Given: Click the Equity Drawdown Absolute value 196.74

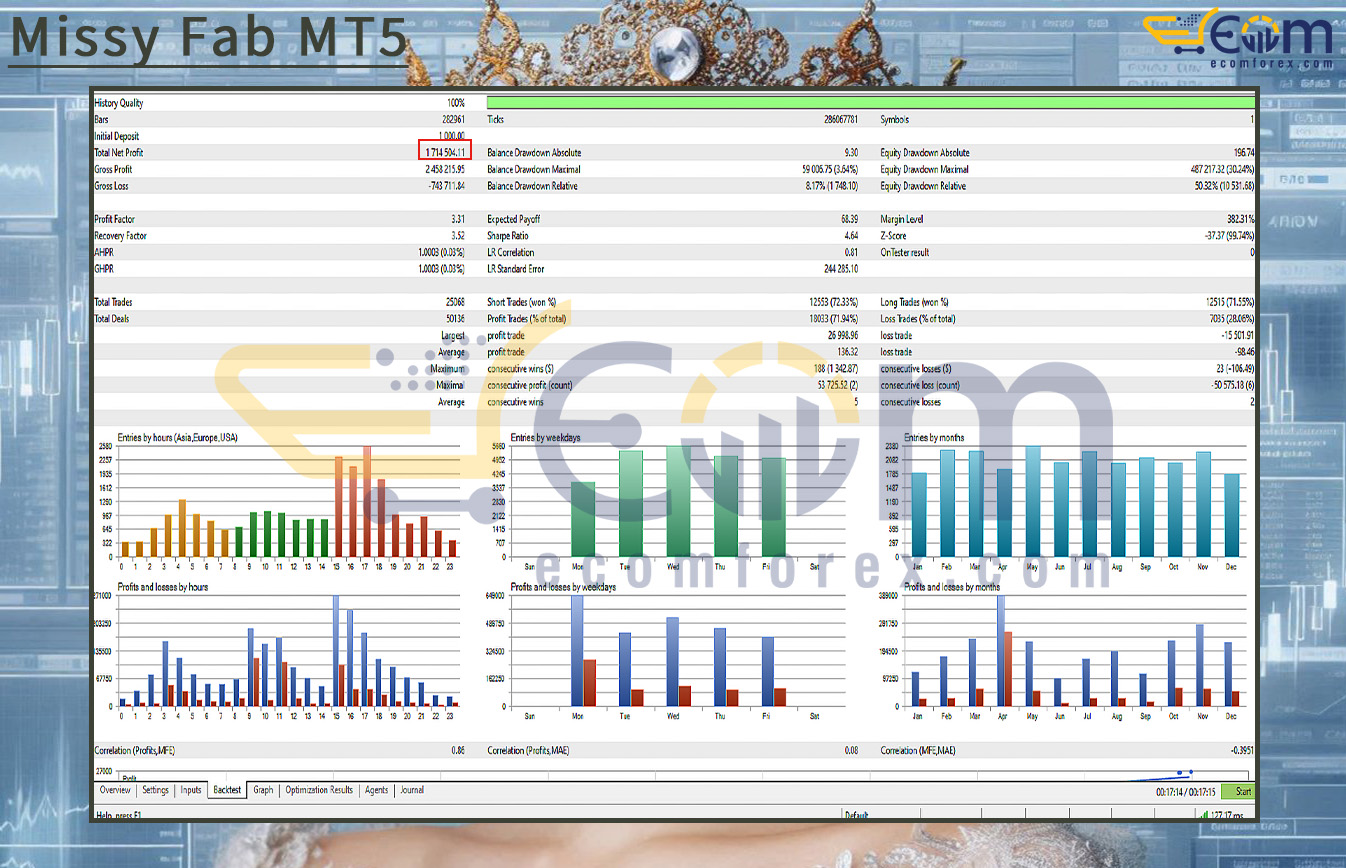Looking at the screenshot, I should pyautogui.click(x=1244, y=153).
